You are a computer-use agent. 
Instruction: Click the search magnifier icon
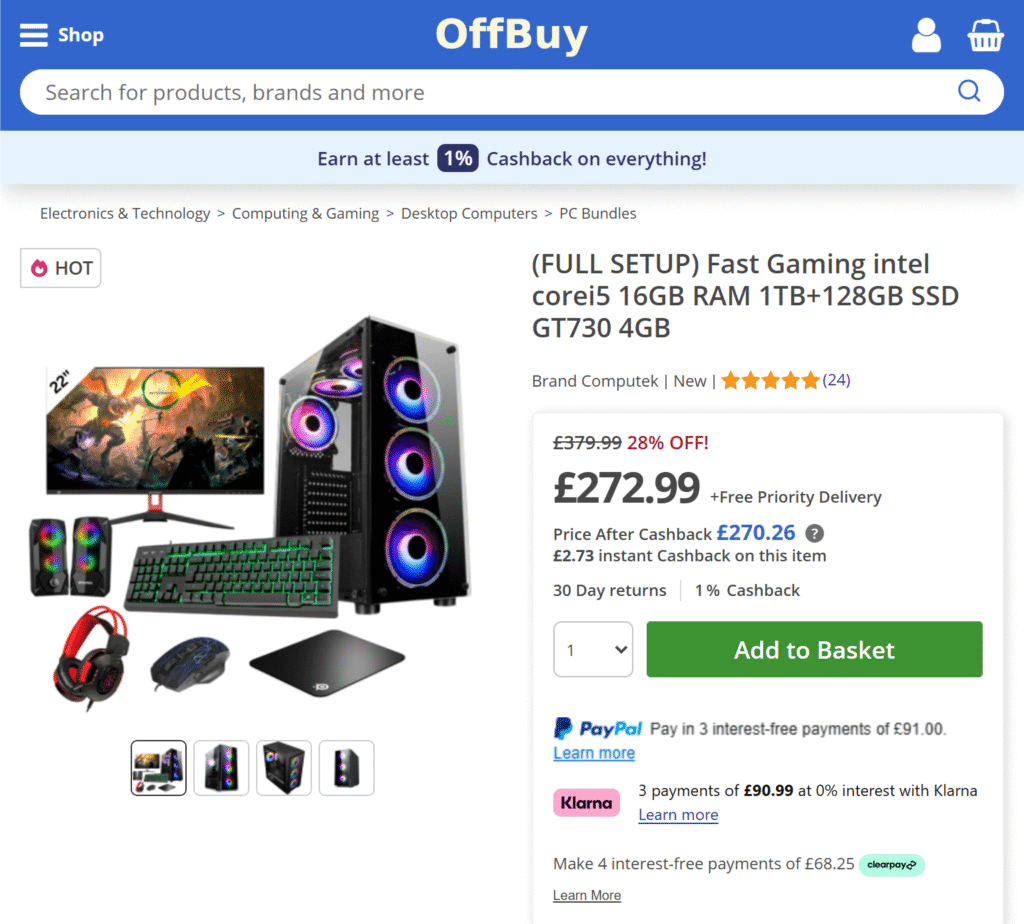click(969, 92)
